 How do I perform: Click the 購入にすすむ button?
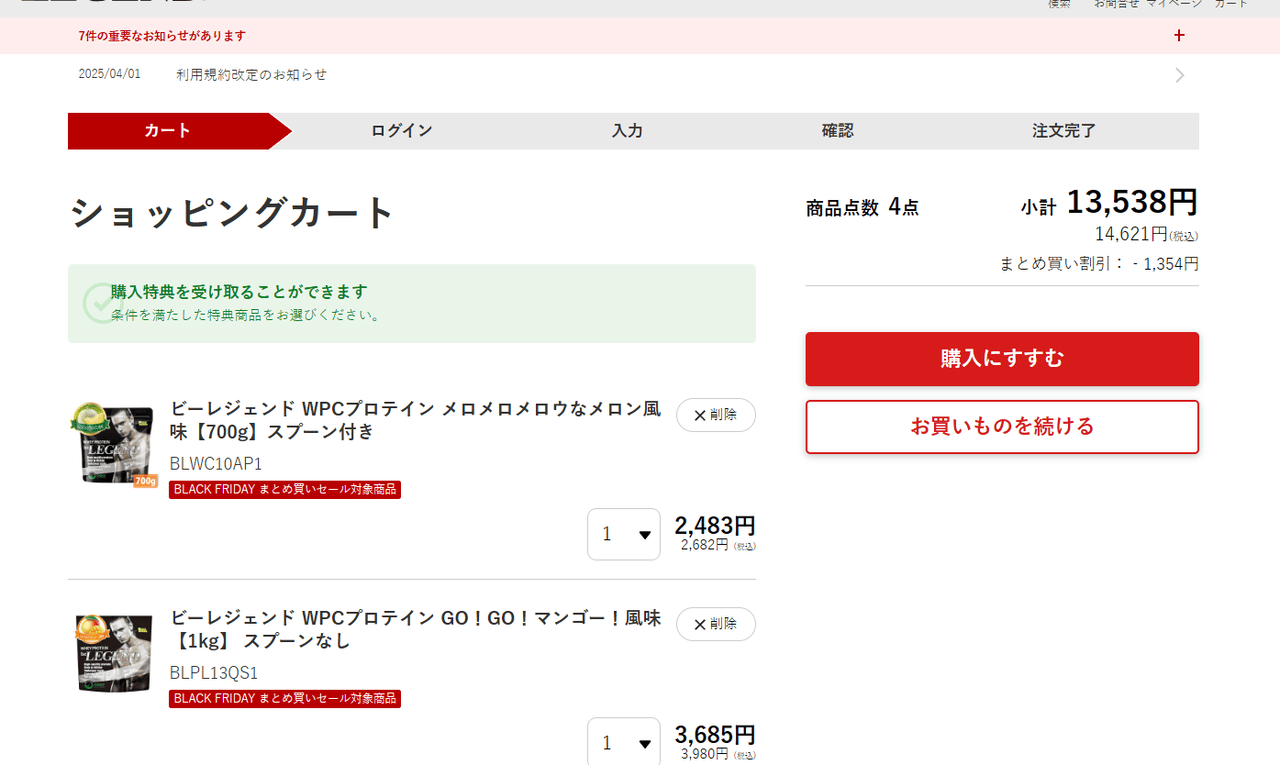[x=1002, y=359]
